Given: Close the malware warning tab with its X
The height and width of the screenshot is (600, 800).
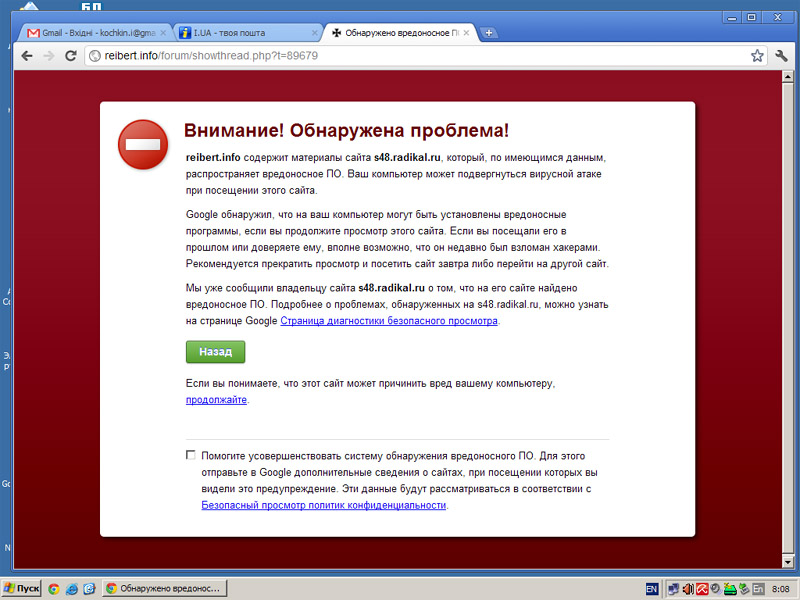Looking at the screenshot, I should click(x=466, y=33).
